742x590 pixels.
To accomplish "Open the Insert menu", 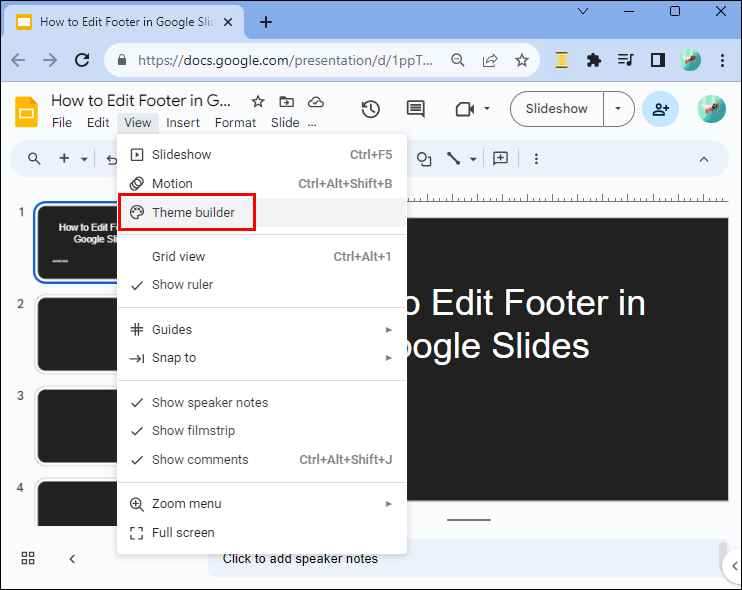I will click(183, 123).
